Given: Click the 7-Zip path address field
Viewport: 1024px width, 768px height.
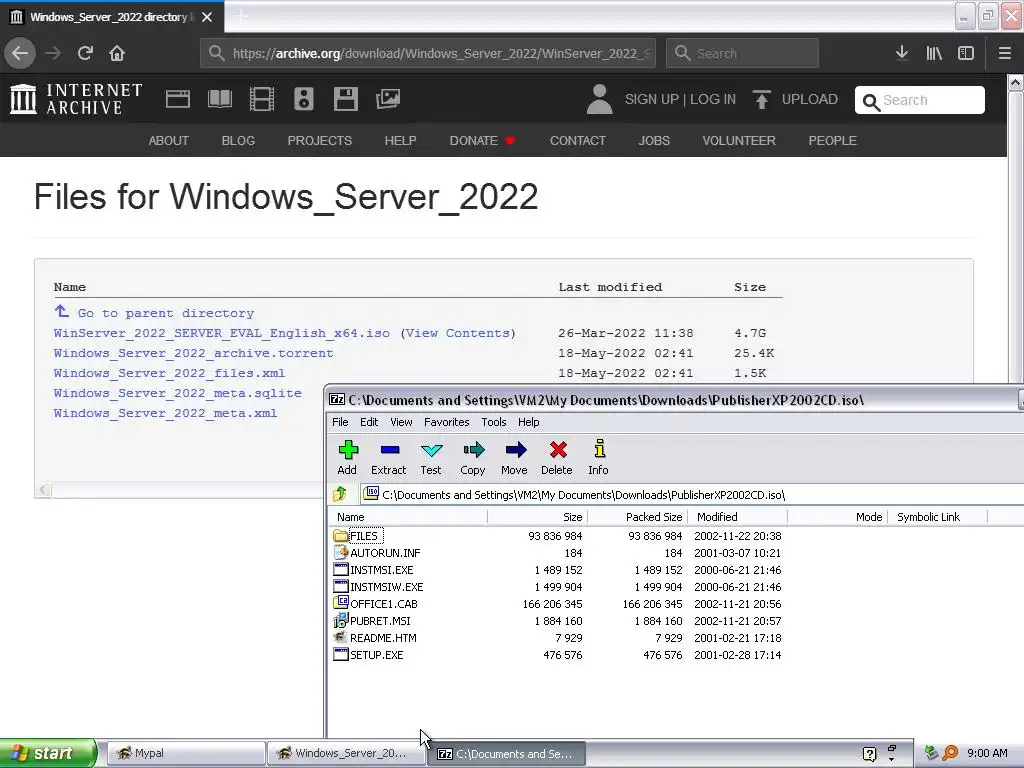Looking at the screenshot, I should click(692, 494).
